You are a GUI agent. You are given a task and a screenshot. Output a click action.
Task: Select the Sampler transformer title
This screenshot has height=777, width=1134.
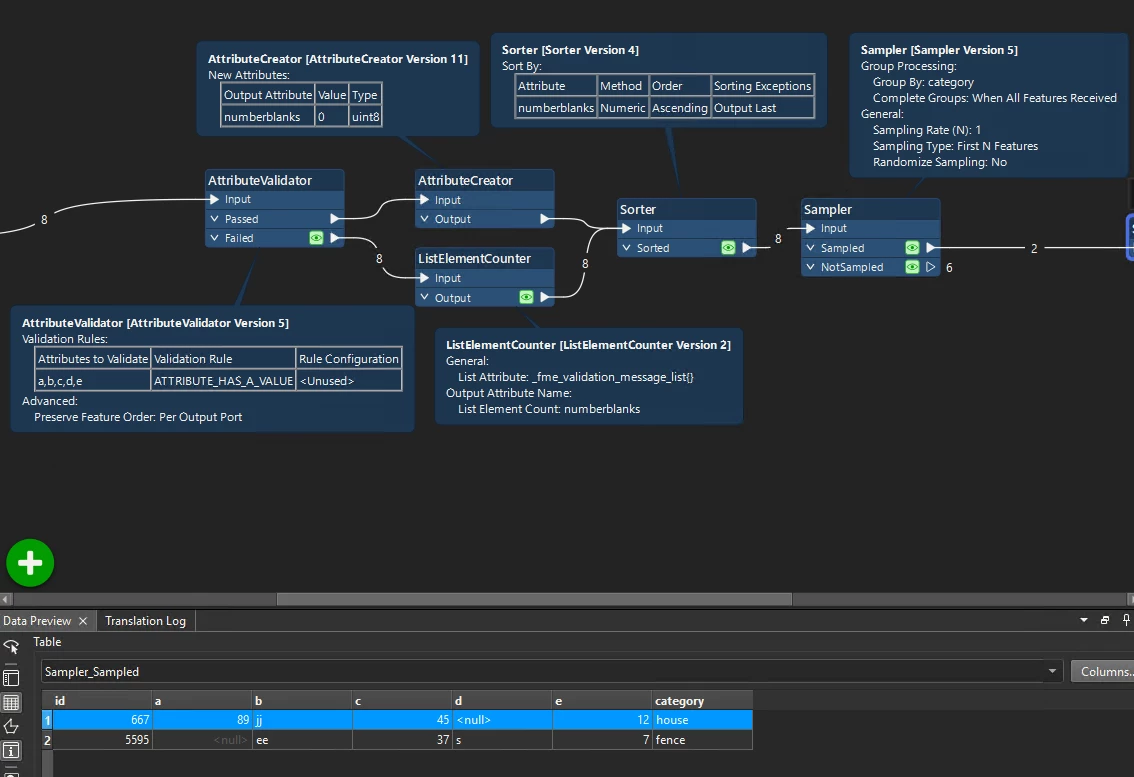828,209
